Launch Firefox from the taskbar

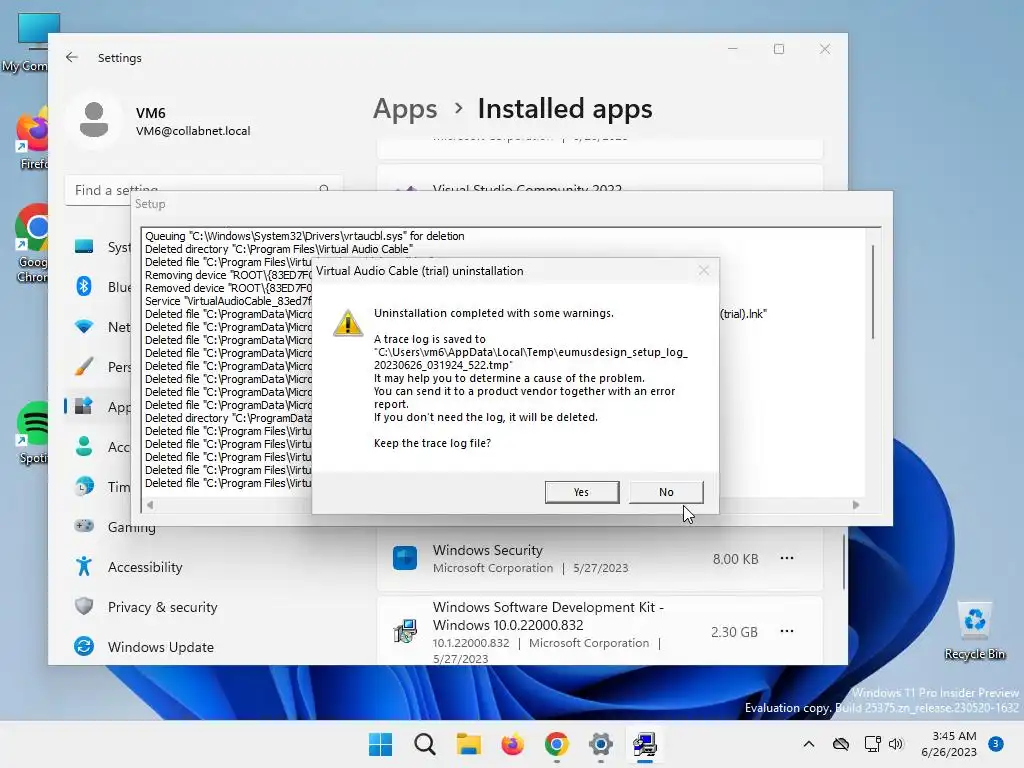coord(513,744)
